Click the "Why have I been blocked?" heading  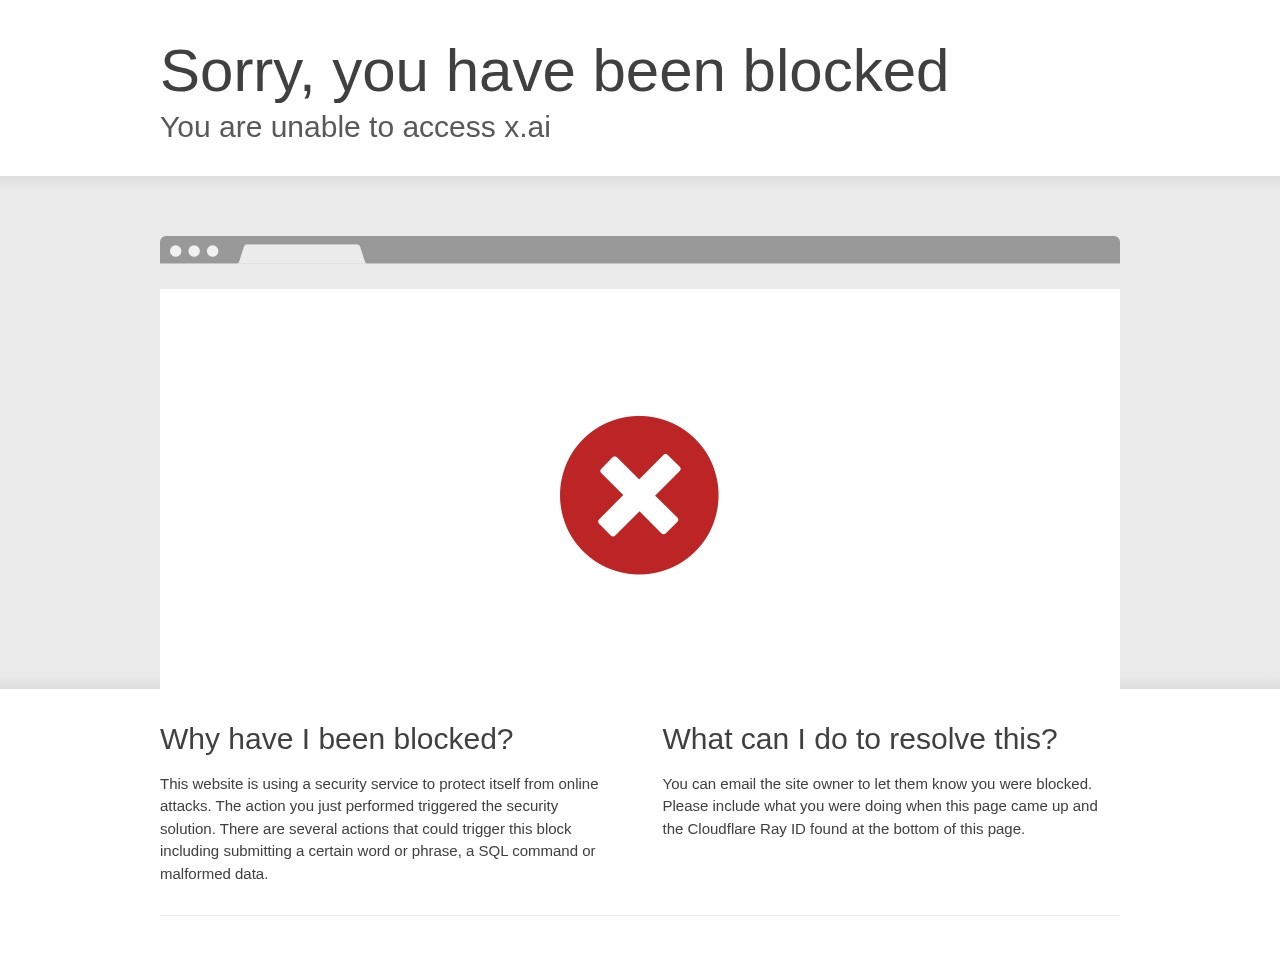pos(336,738)
